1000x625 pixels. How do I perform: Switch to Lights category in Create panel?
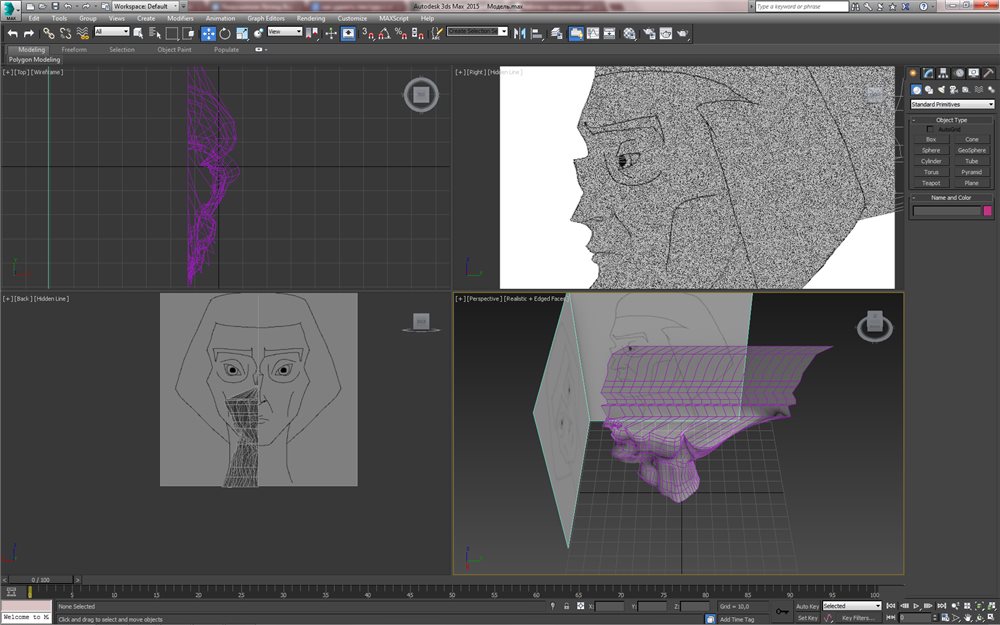click(x=942, y=90)
